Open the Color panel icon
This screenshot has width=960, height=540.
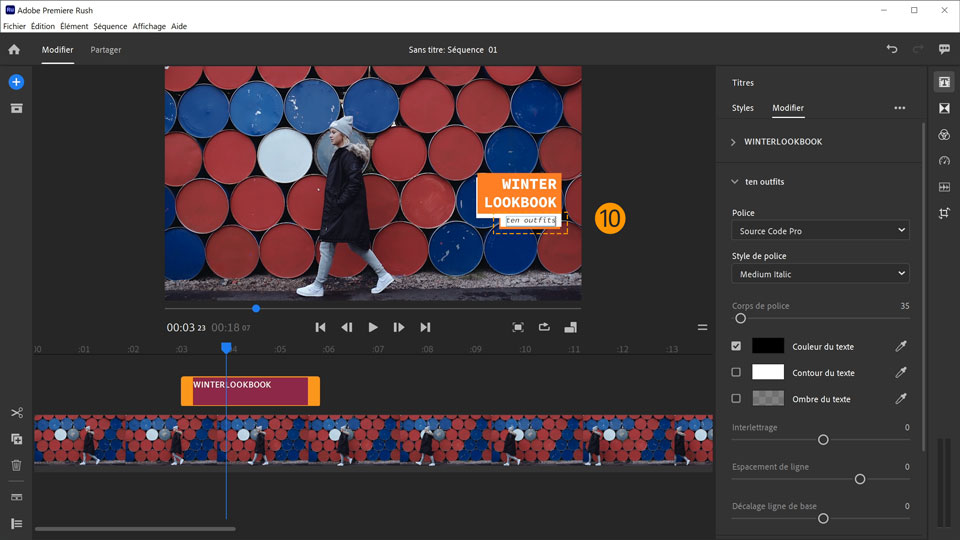point(944,134)
